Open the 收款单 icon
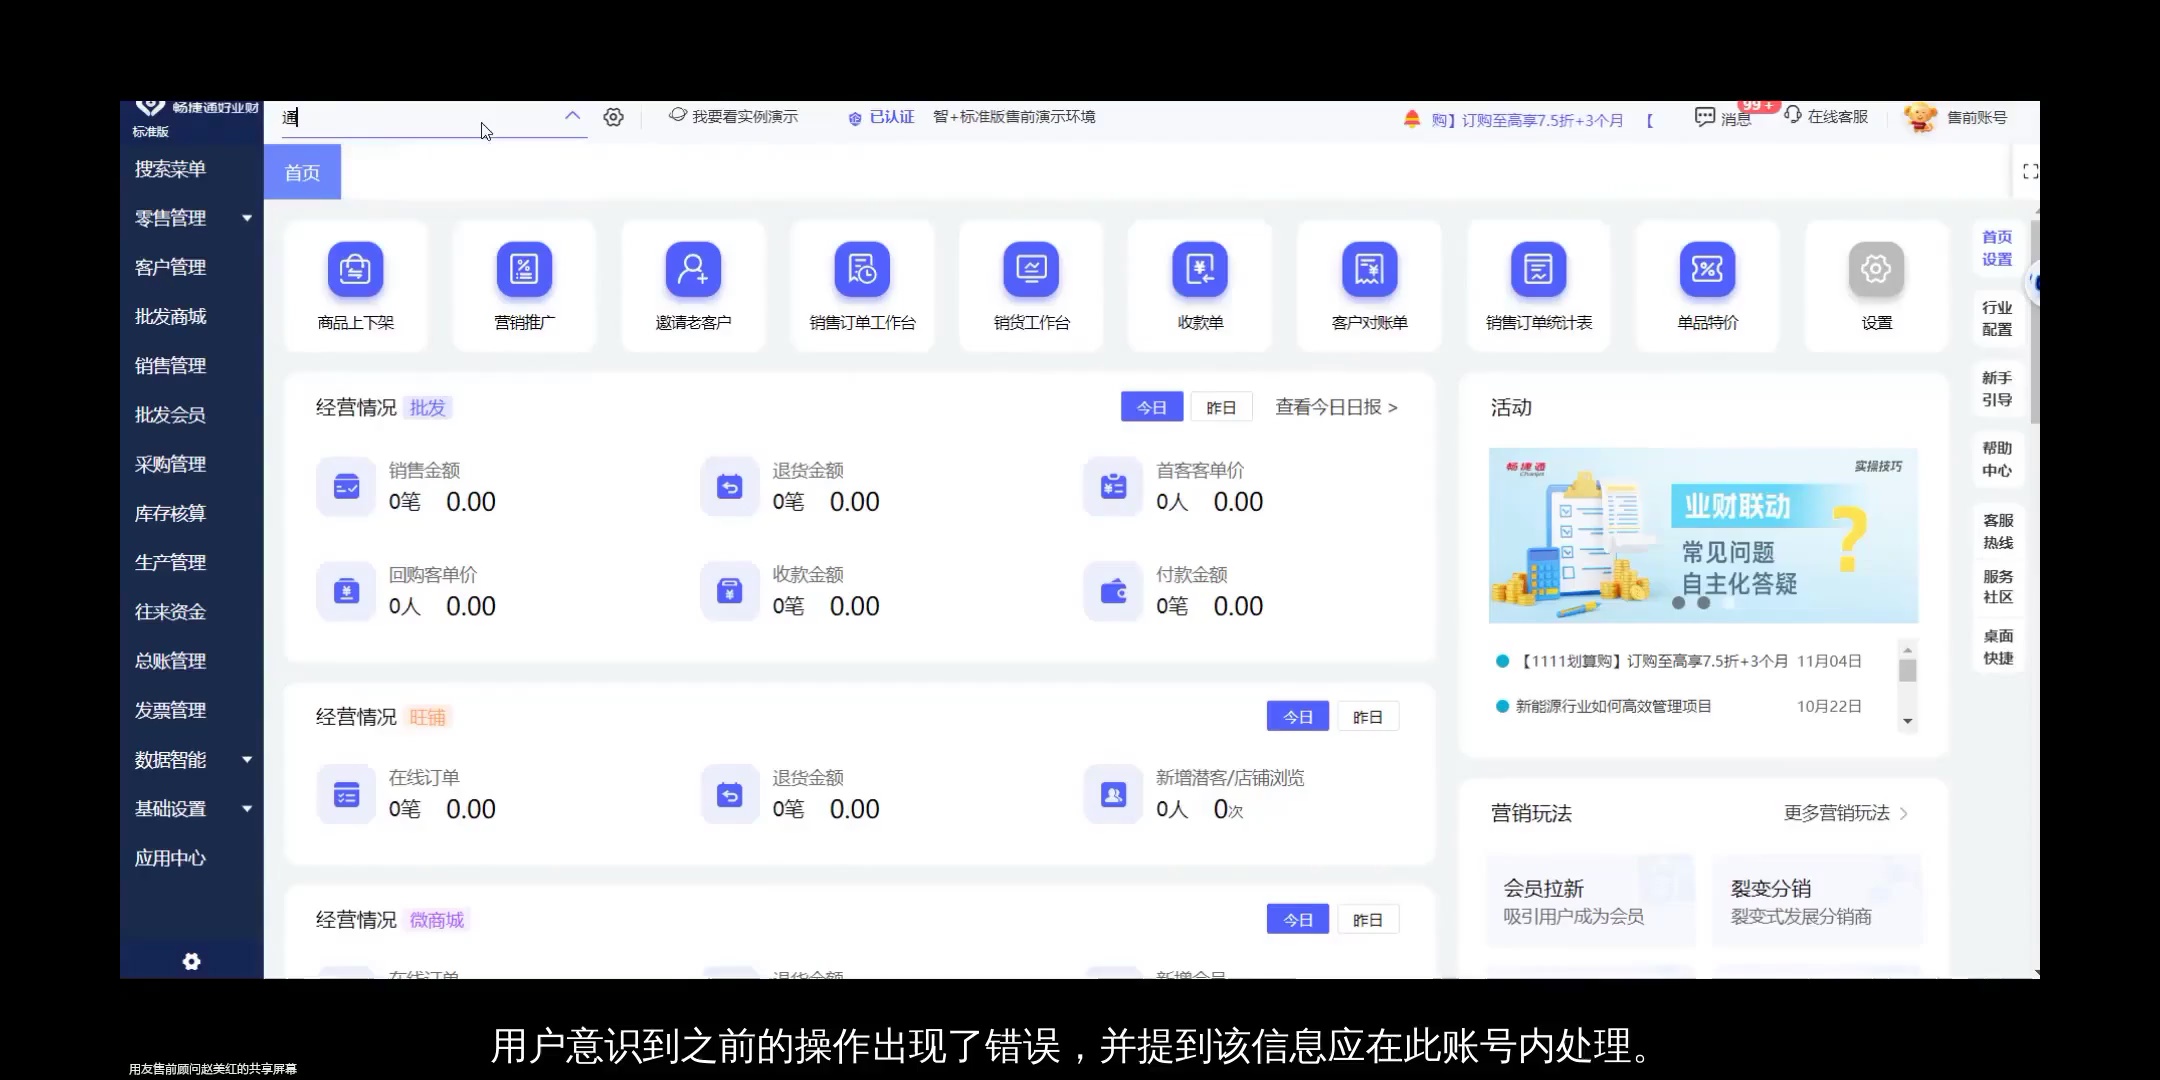 pyautogui.click(x=1200, y=285)
